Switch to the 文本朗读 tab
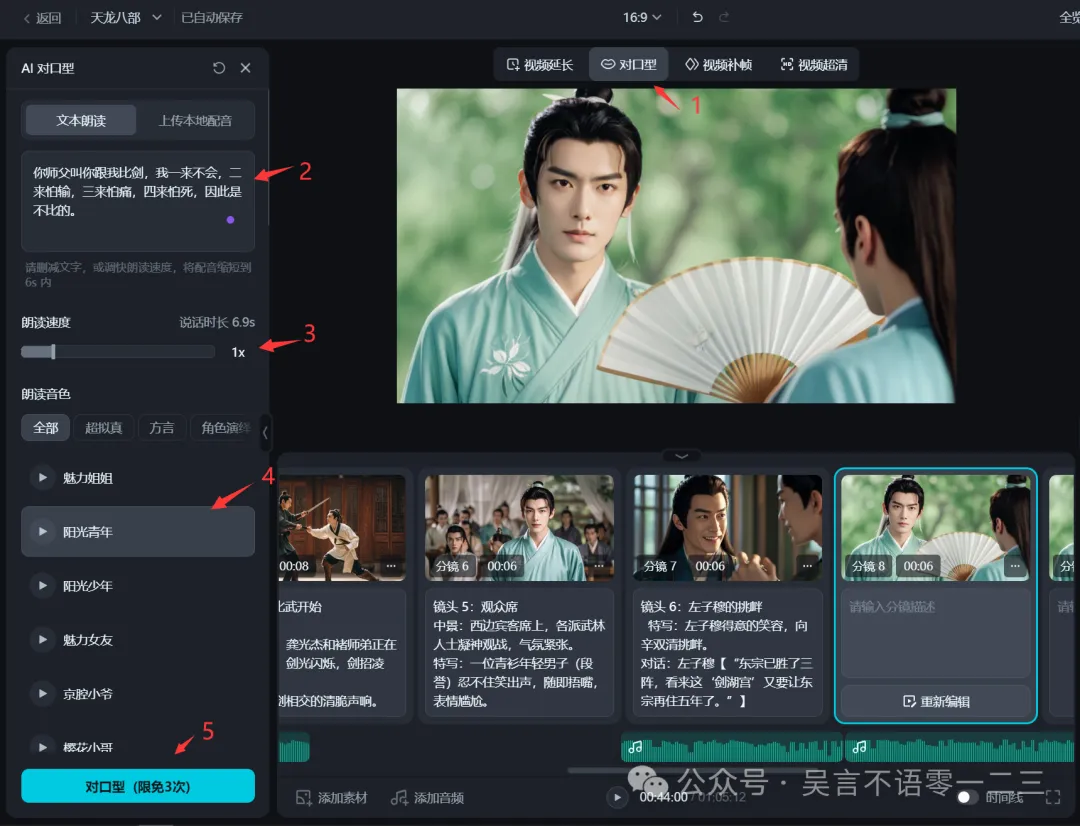Screen dimensions: 1080x826 tap(81, 121)
